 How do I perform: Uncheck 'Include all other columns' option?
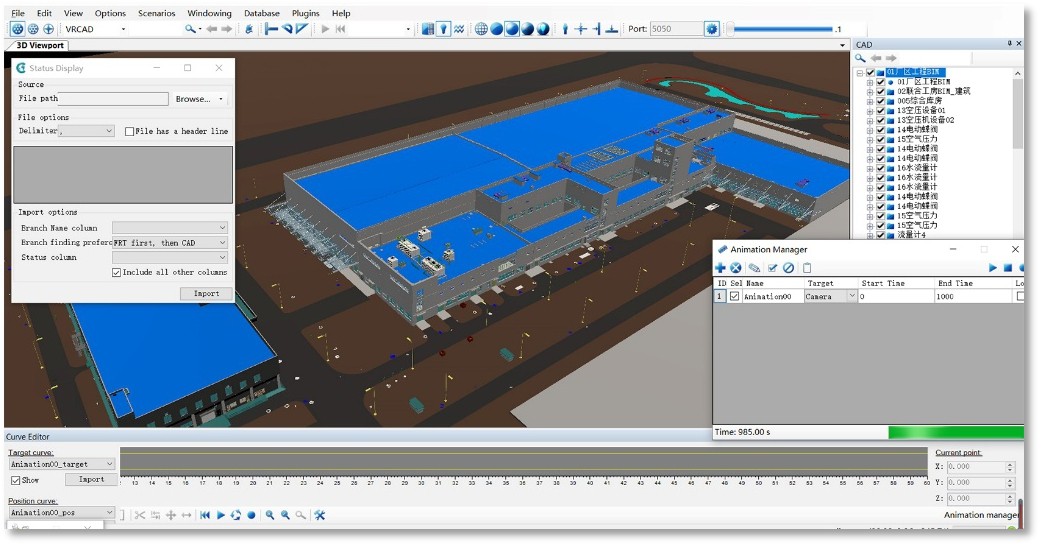pos(117,272)
